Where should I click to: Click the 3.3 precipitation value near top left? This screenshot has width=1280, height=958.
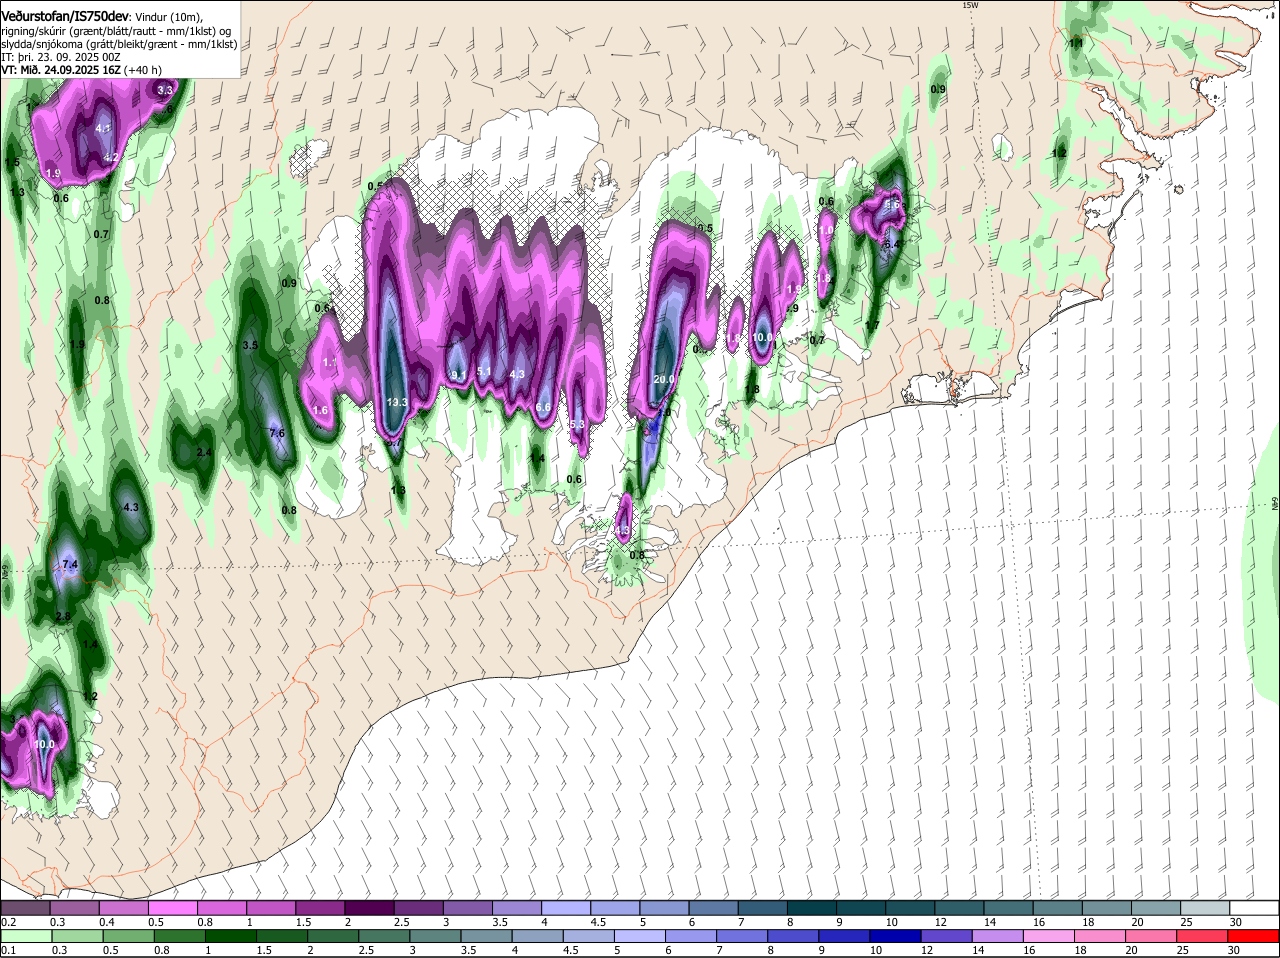click(165, 90)
